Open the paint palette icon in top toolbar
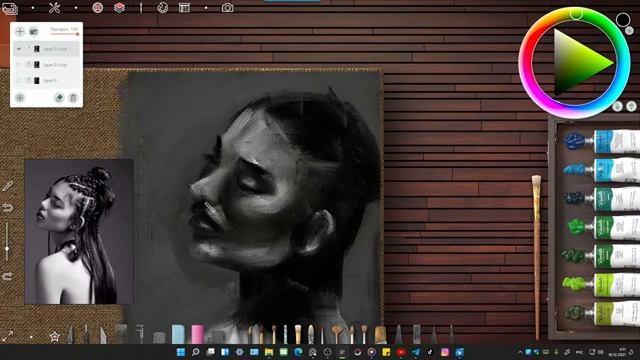Viewport: 640px width, 360px height. point(162,8)
